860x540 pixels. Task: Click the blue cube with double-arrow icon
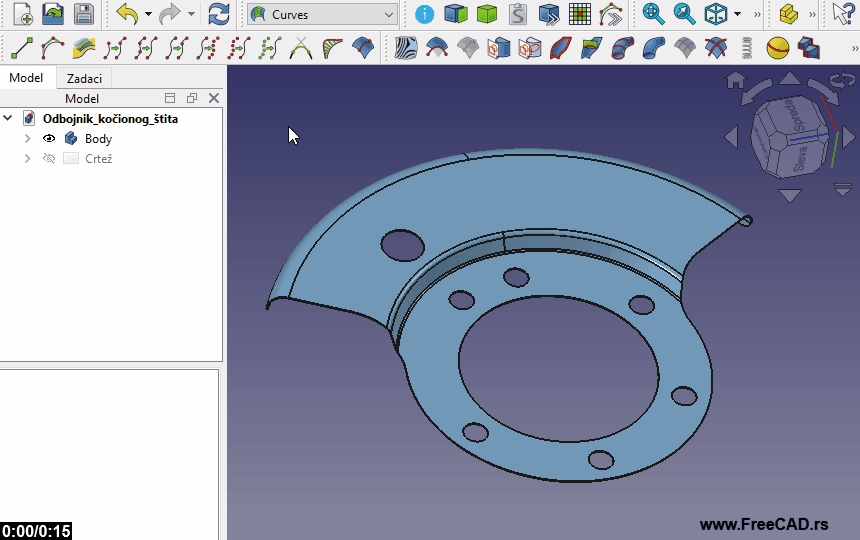tap(548, 14)
